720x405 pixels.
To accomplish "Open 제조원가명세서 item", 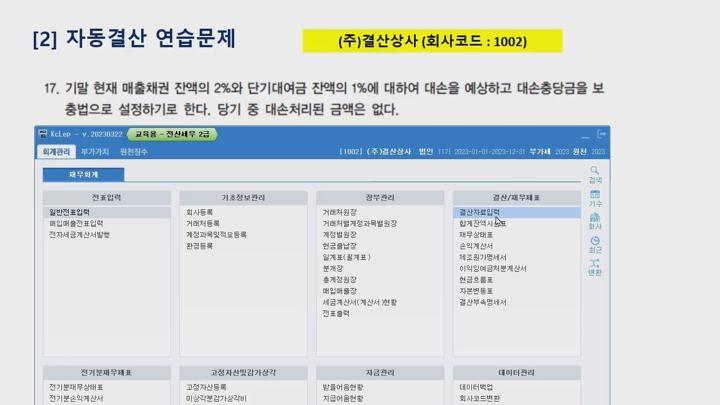I will pos(483,257).
